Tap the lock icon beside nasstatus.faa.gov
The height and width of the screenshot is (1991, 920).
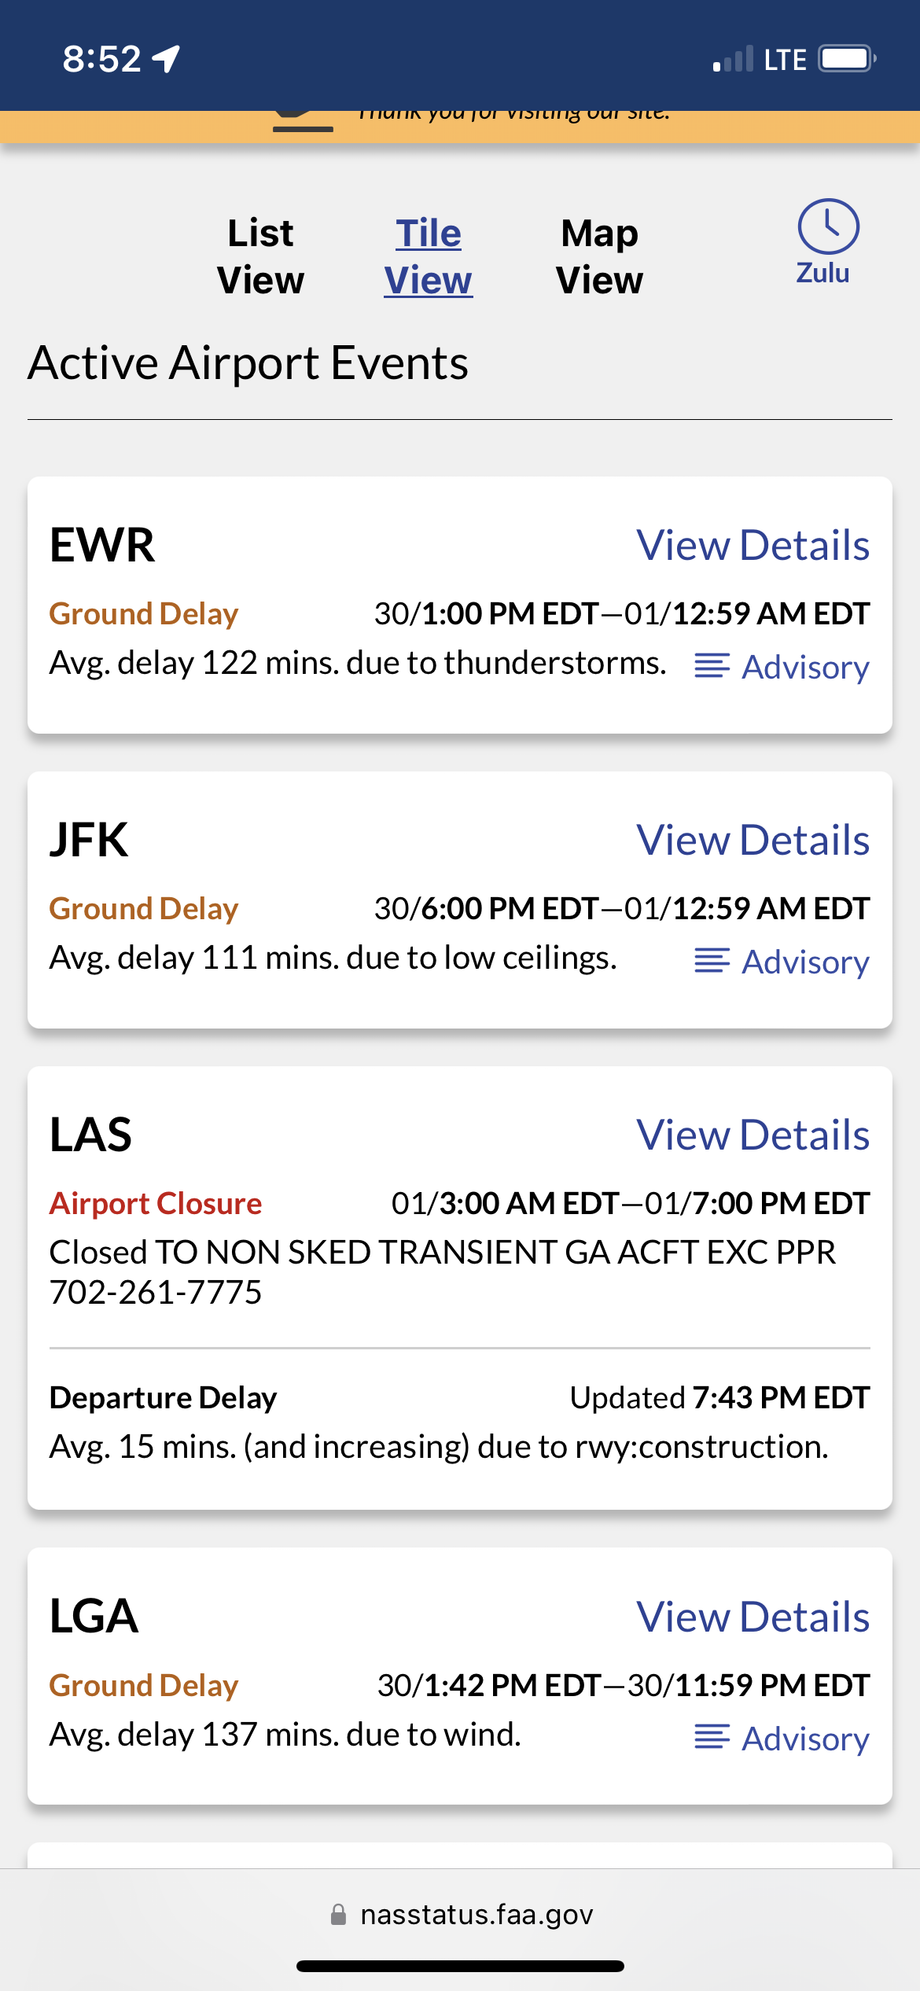click(339, 1915)
